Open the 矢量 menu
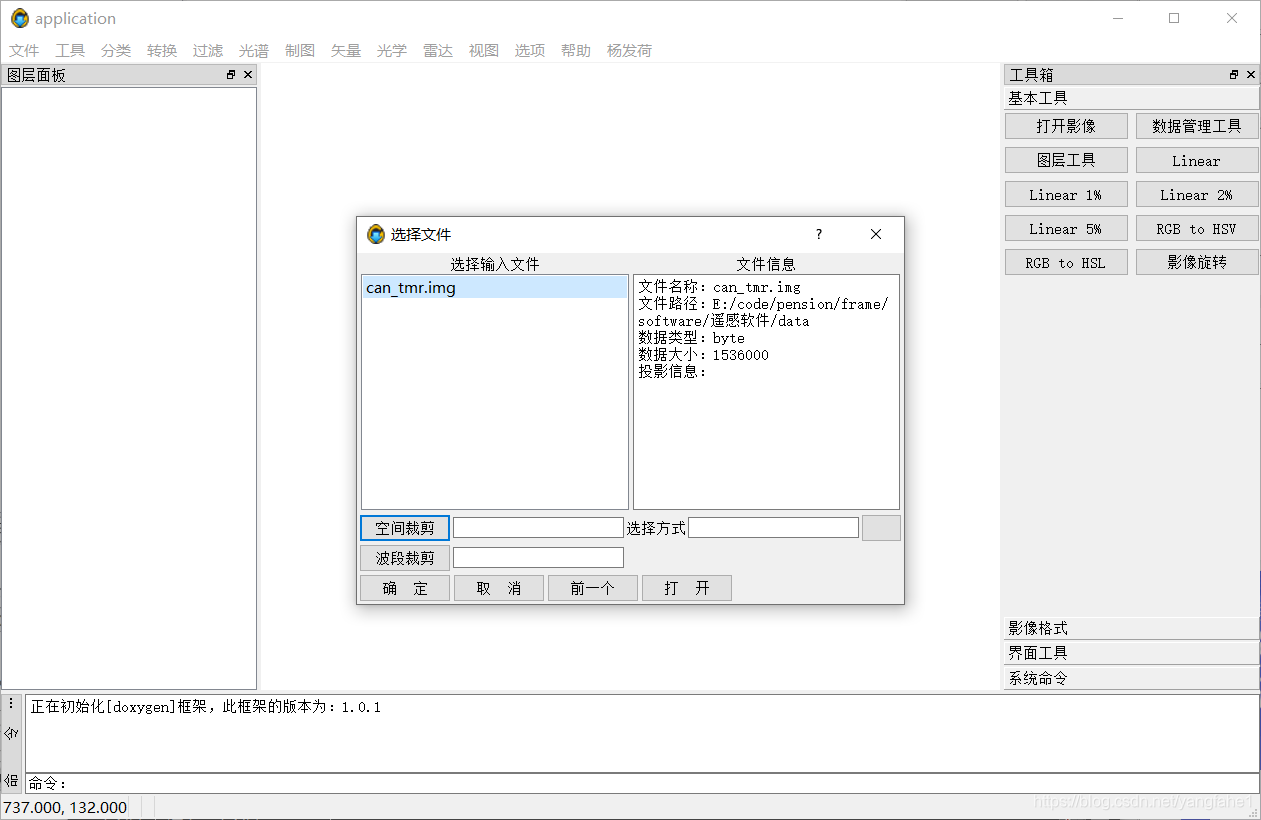Viewport: 1261px width, 820px height. 346,51
